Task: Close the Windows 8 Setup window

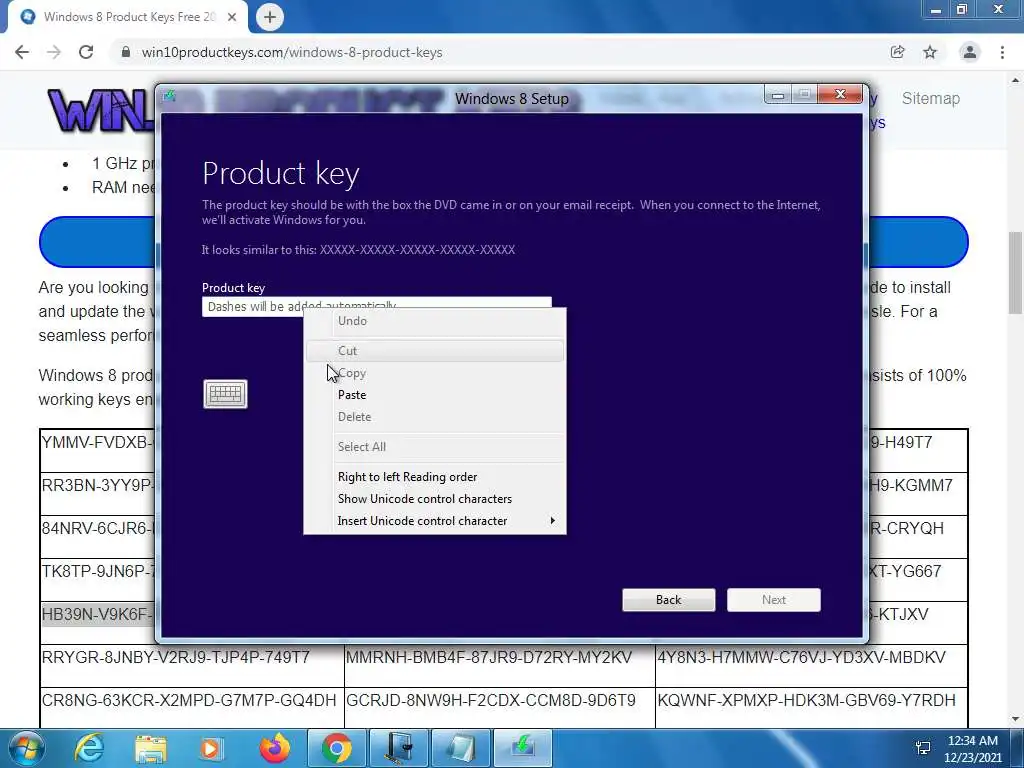Action: click(840, 95)
